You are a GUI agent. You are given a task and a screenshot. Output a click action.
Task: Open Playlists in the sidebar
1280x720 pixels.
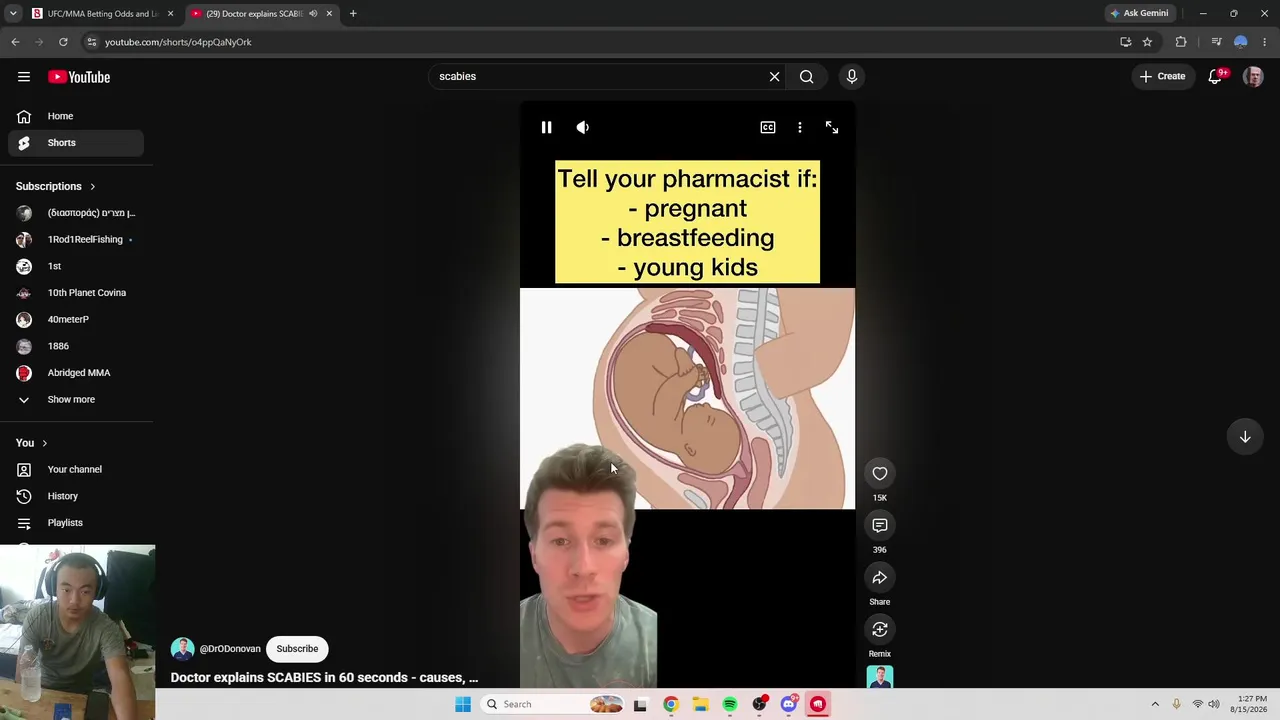pyautogui.click(x=76, y=523)
